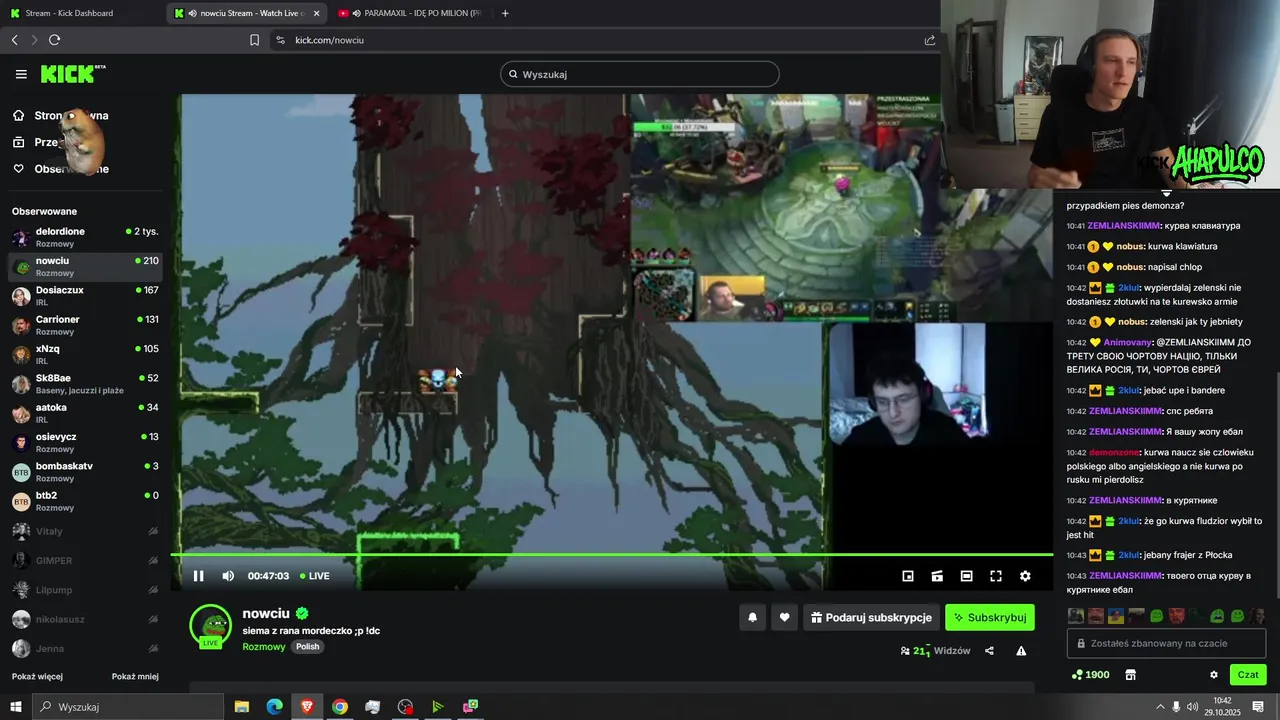Click Podaruj subskrypcje button
Viewport: 1280px width, 720px height.
[x=871, y=618]
